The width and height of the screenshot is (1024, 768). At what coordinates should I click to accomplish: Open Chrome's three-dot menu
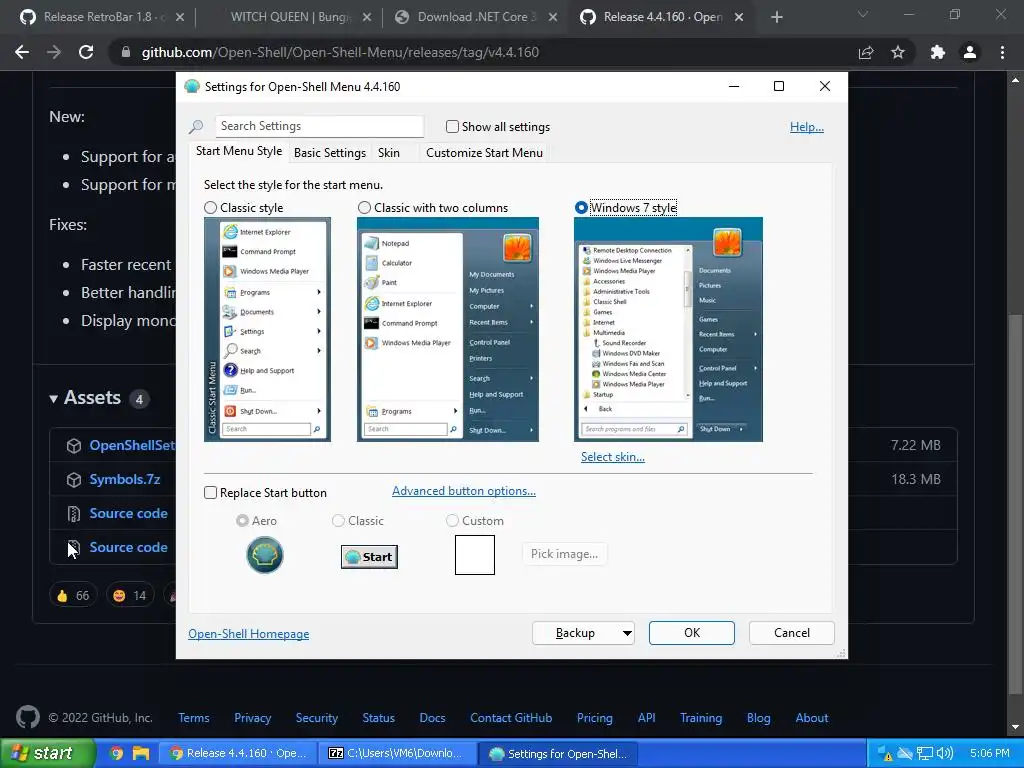tap(1002, 52)
